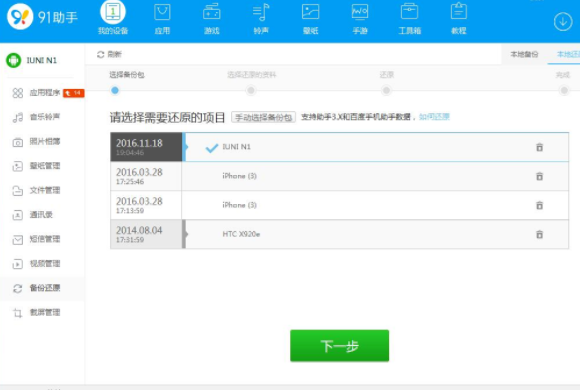580x390 pixels.
Task: Open 壁纸管理 in the sidebar
Action: coord(36,166)
